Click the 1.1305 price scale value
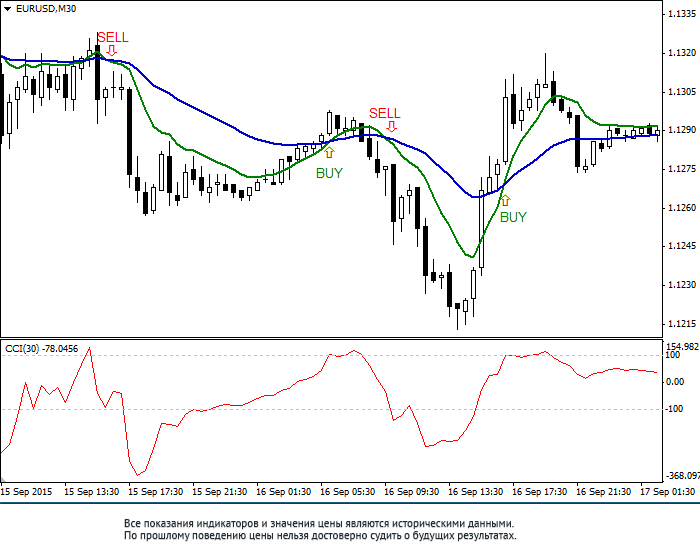 682,92
